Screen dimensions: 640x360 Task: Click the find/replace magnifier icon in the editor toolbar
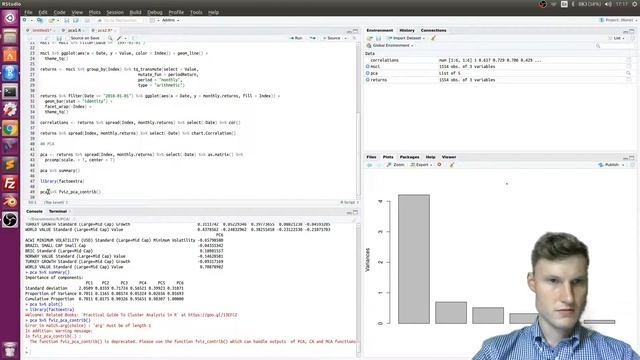tap(110, 38)
